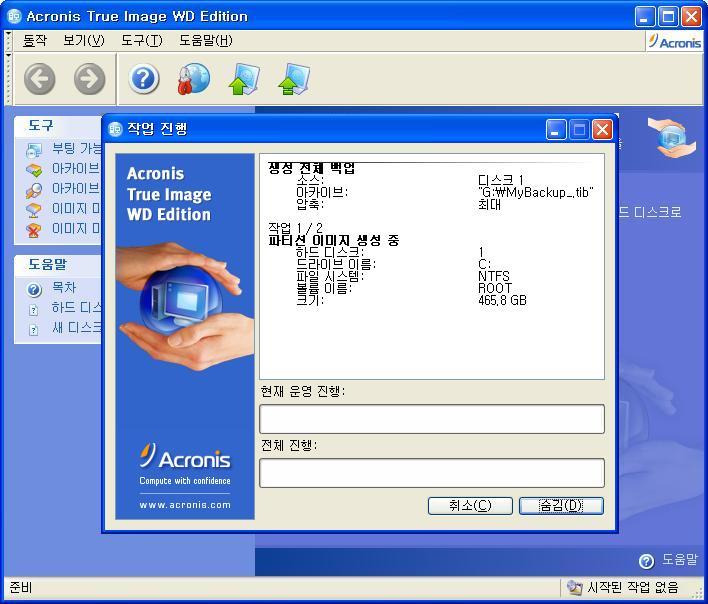
Task: Click the 이미지 red X unmount icon
Action: tap(34, 230)
